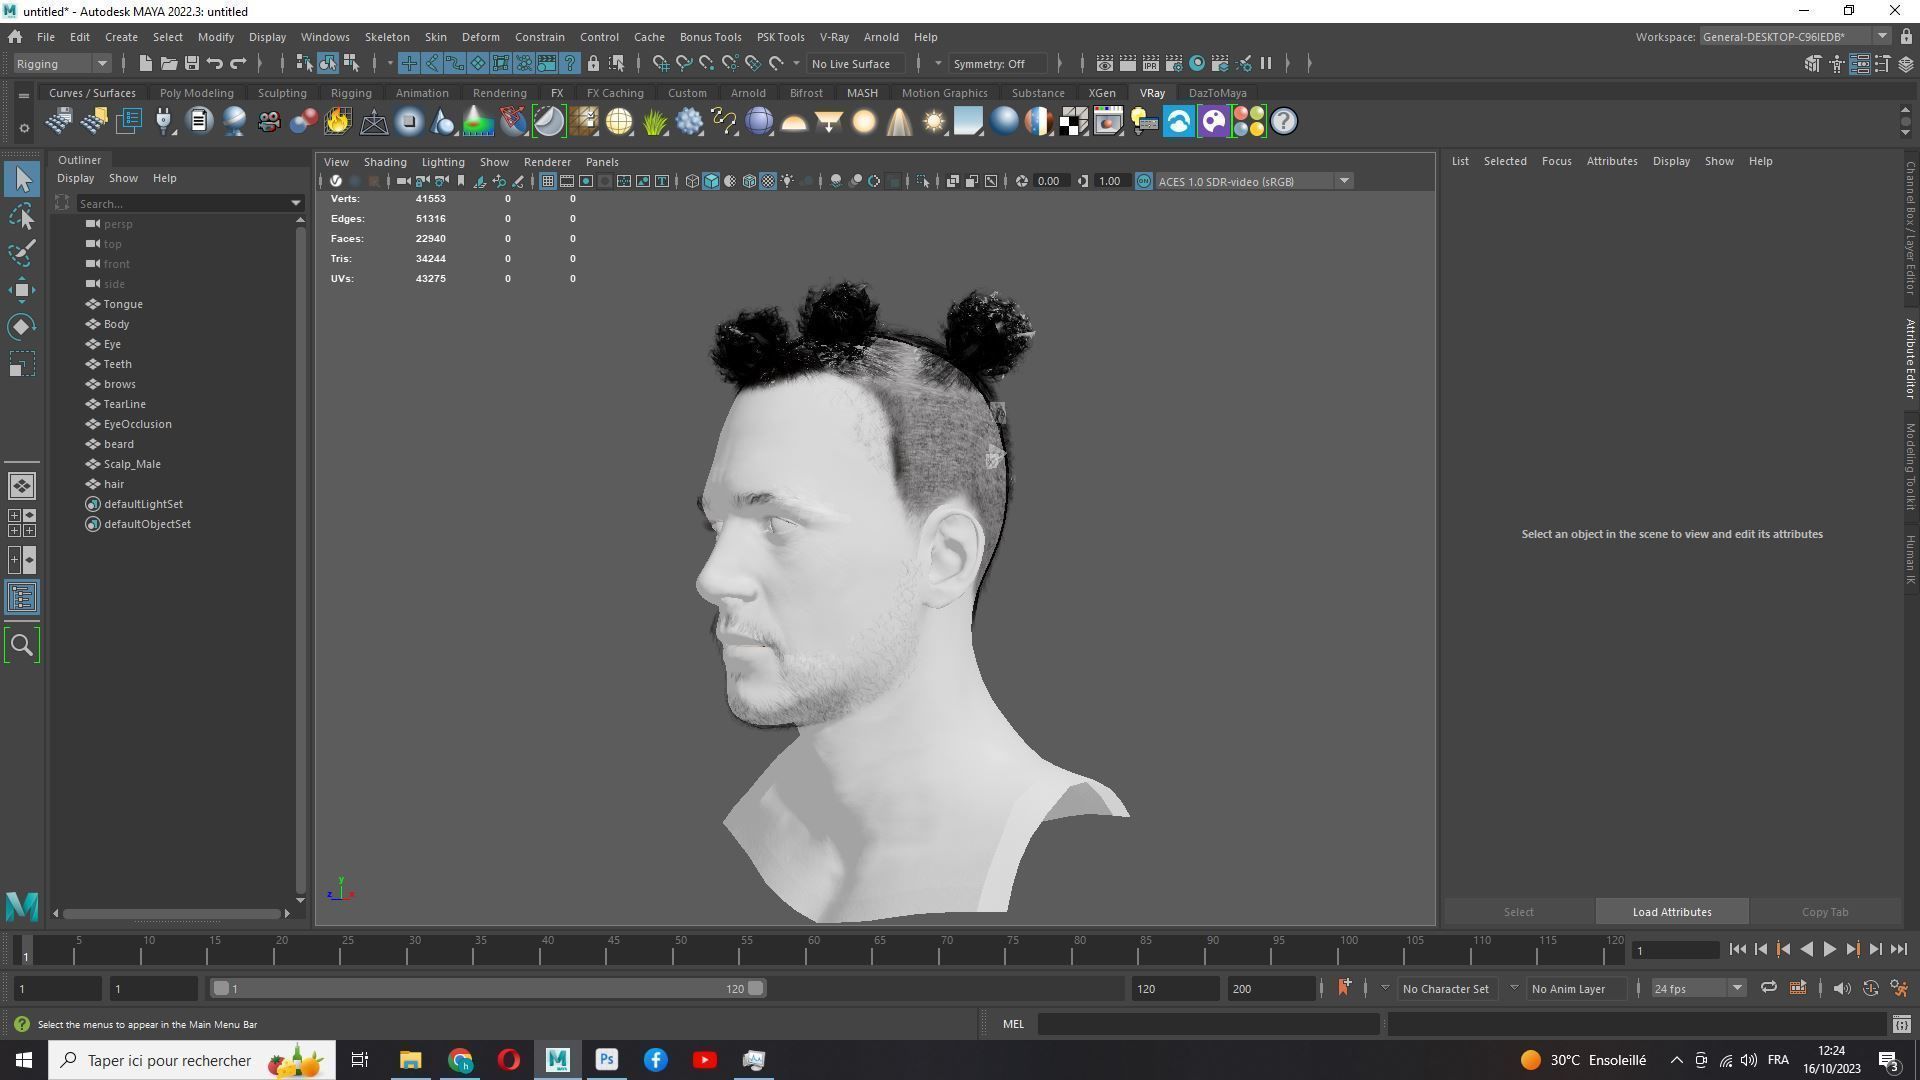The width and height of the screenshot is (1920, 1080).
Task: Select the Scalp_Male object in Outliner
Action: pos(132,464)
